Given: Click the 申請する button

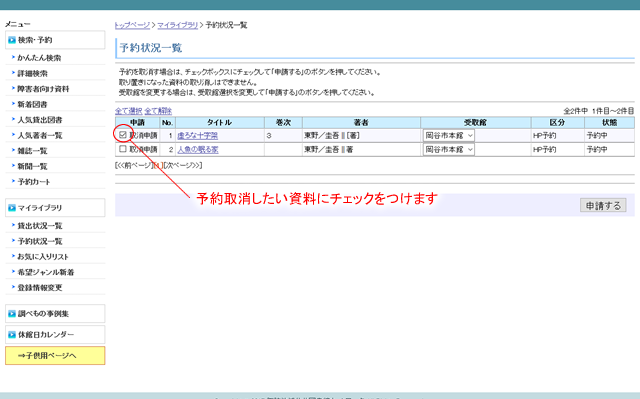Looking at the screenshot, I should tap(603, 205).
